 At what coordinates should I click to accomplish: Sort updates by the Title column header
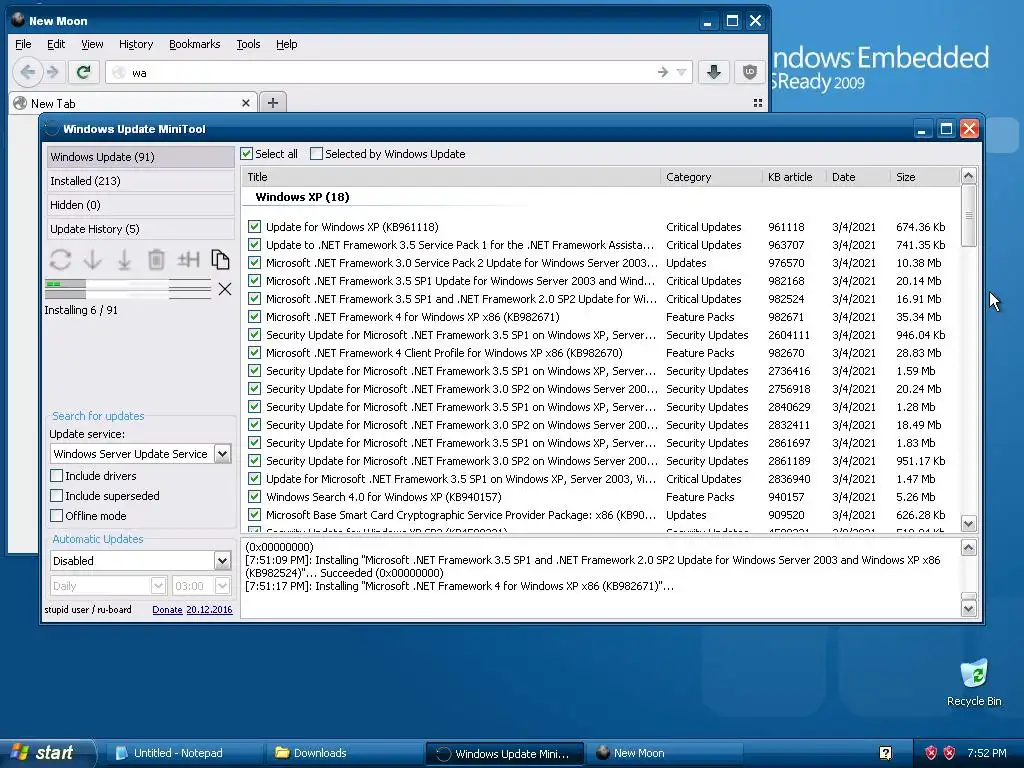pyautogui.click(x=452, y=177)
